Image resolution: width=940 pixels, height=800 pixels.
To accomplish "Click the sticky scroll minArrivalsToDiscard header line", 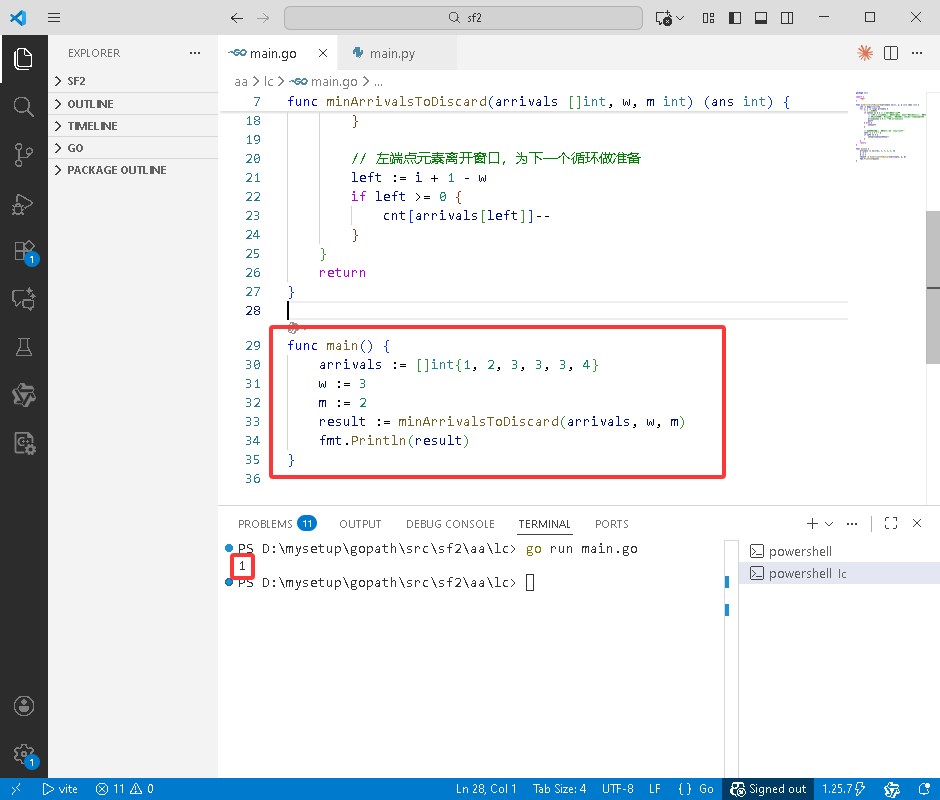I will coord(534,101).
